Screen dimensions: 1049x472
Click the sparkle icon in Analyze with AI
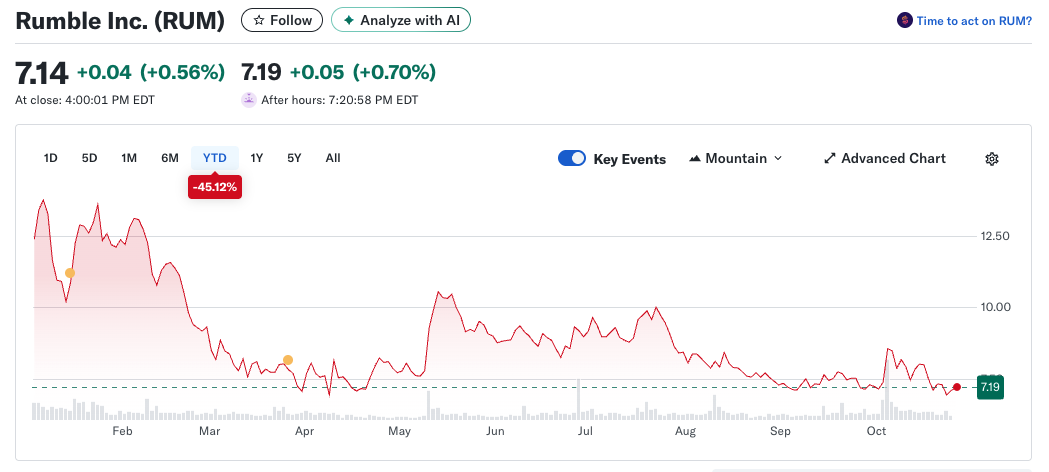[x=348, y=20]
